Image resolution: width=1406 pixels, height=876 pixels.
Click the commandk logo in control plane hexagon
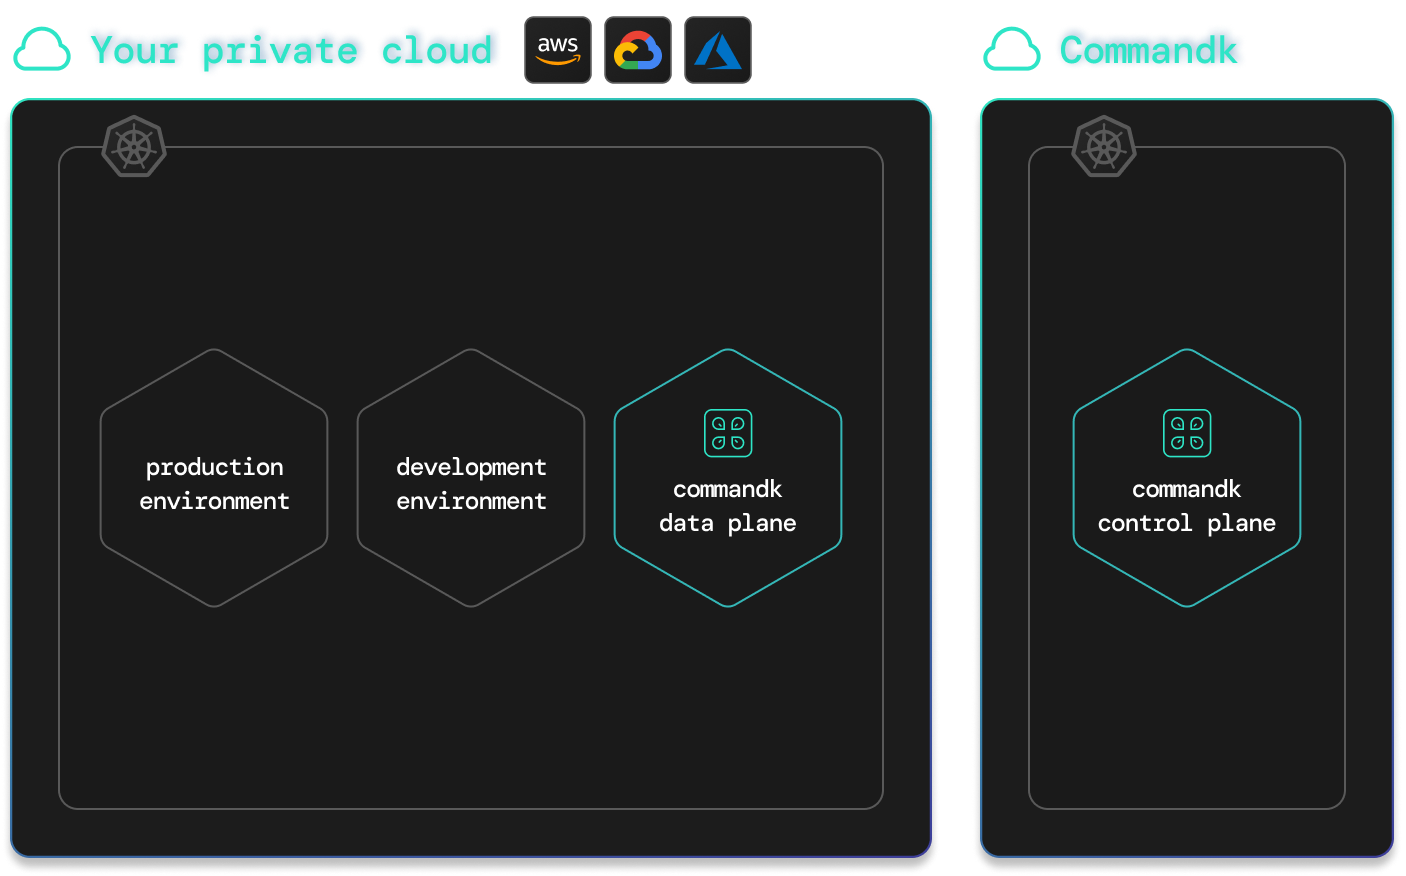click(1187, 433)
